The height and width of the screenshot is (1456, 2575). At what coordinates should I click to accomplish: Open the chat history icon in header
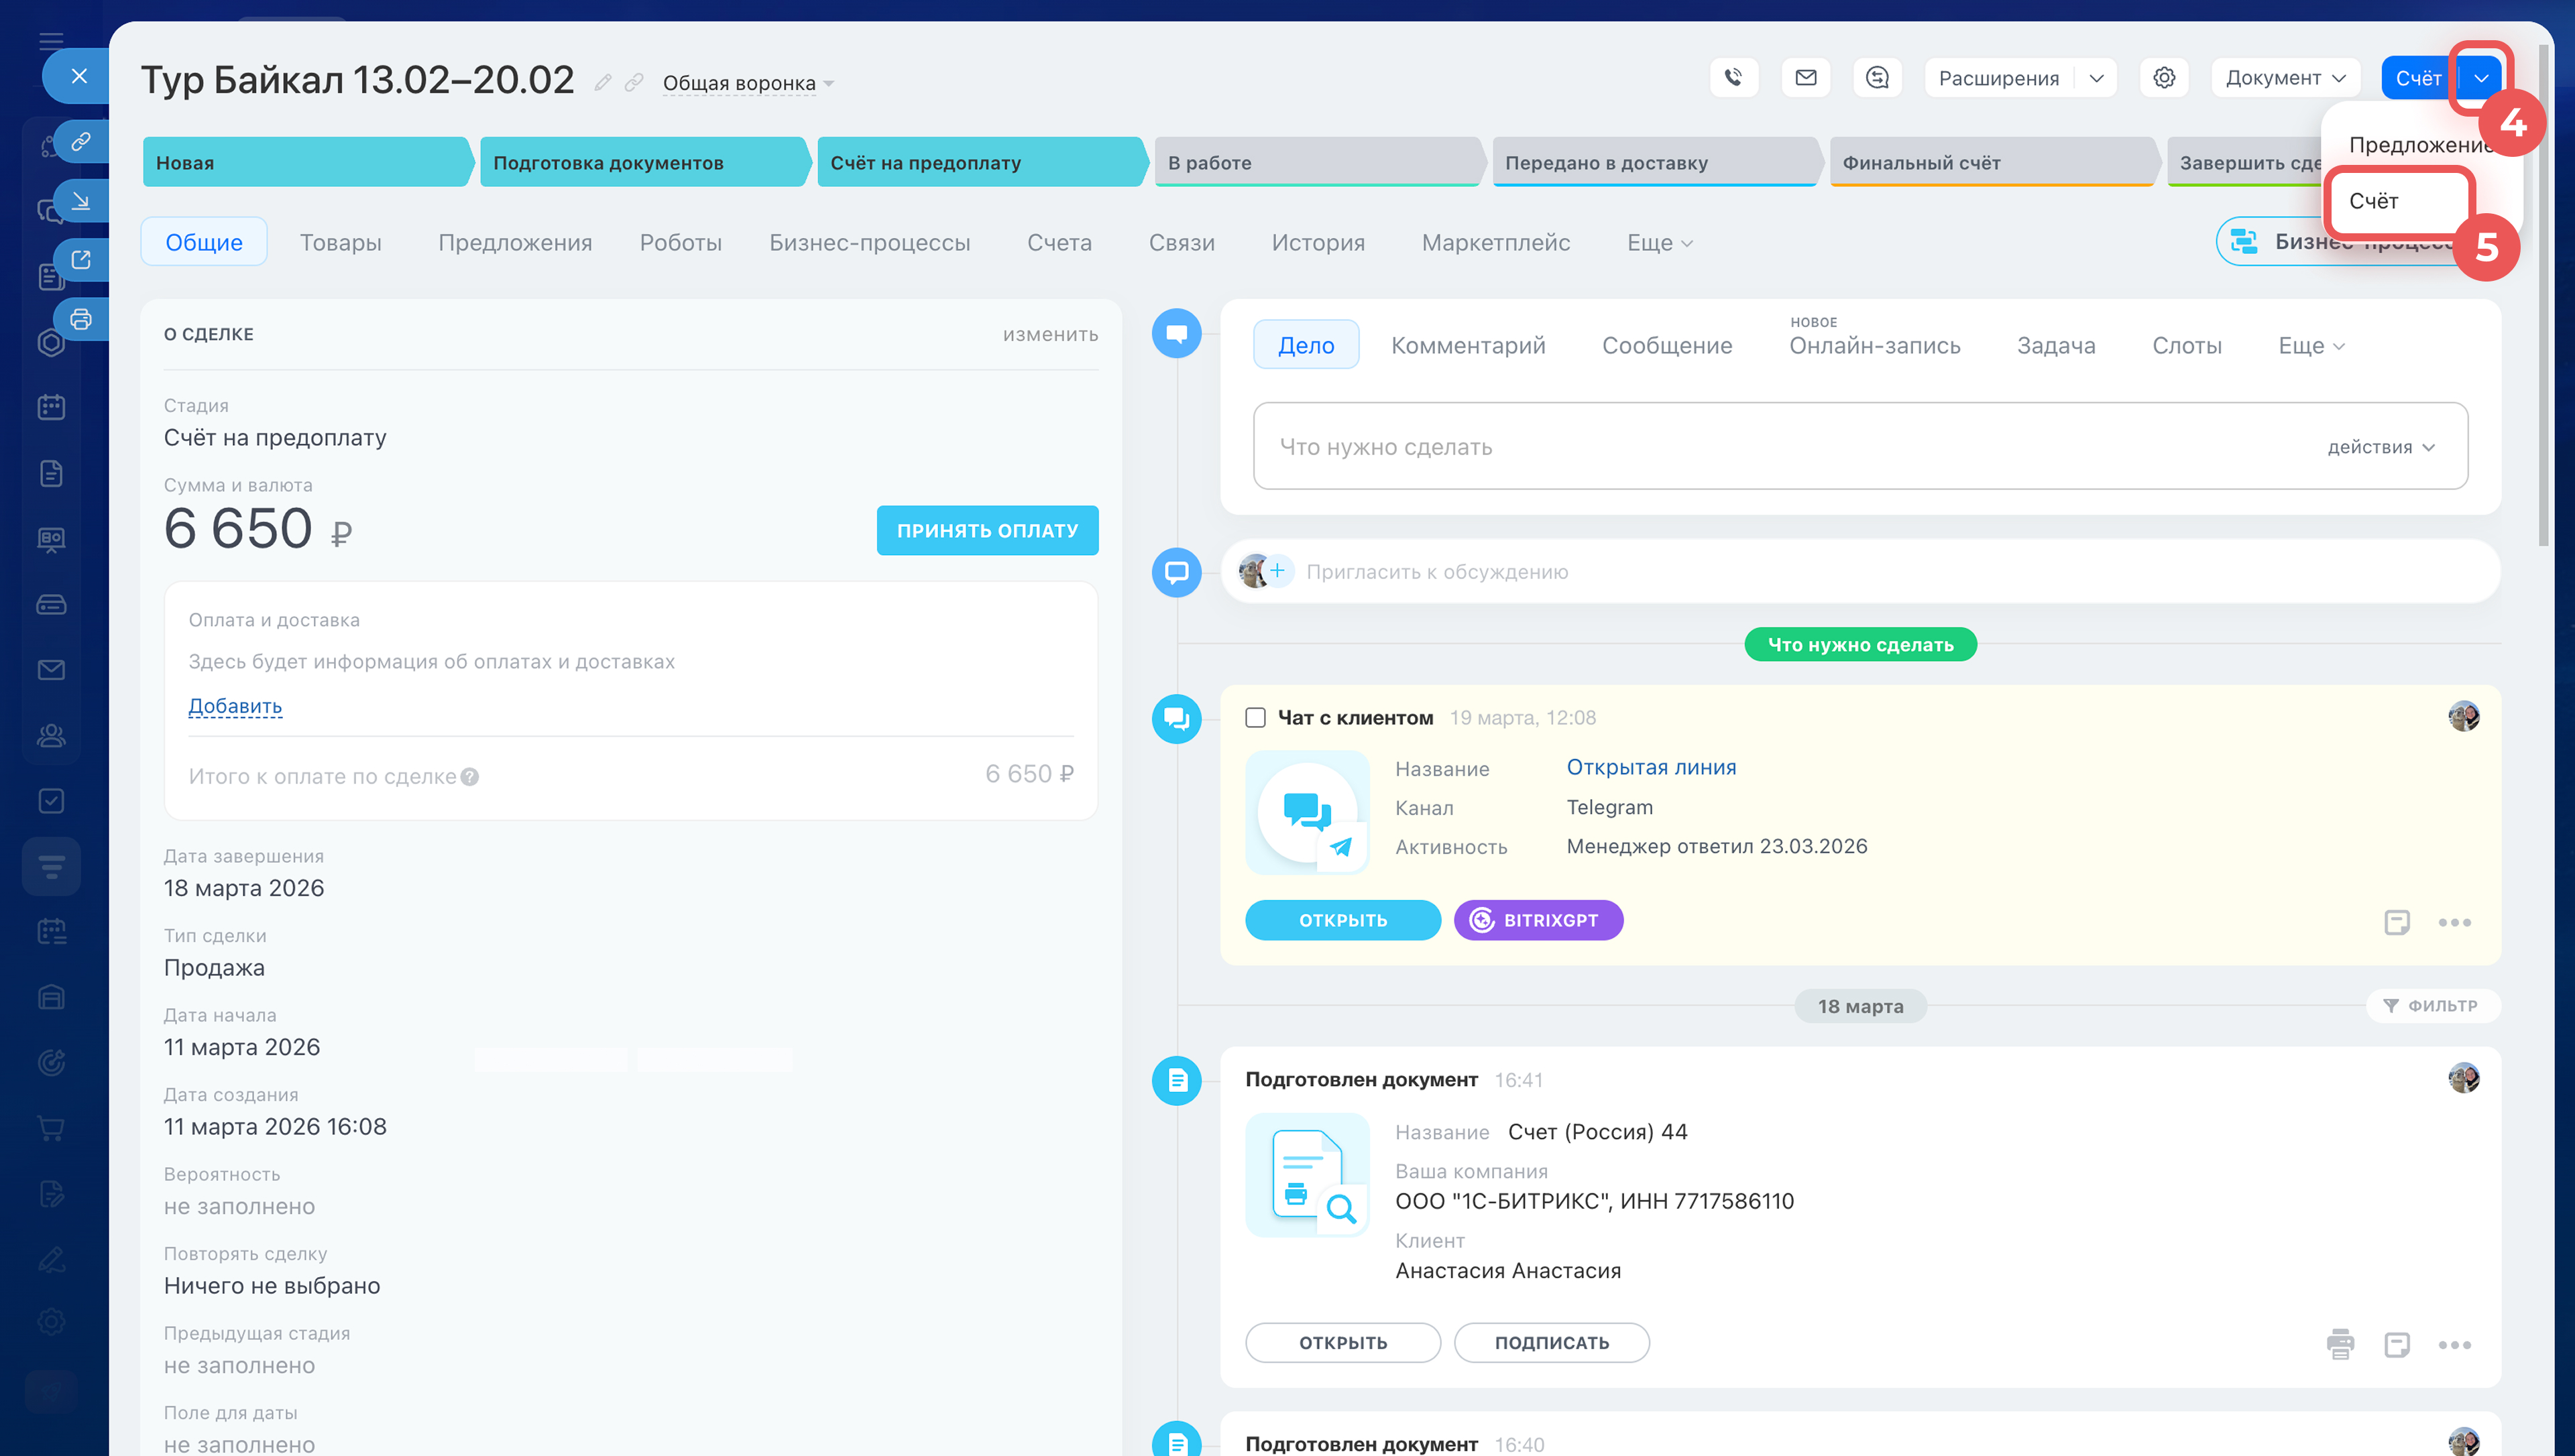(1877, 77)
